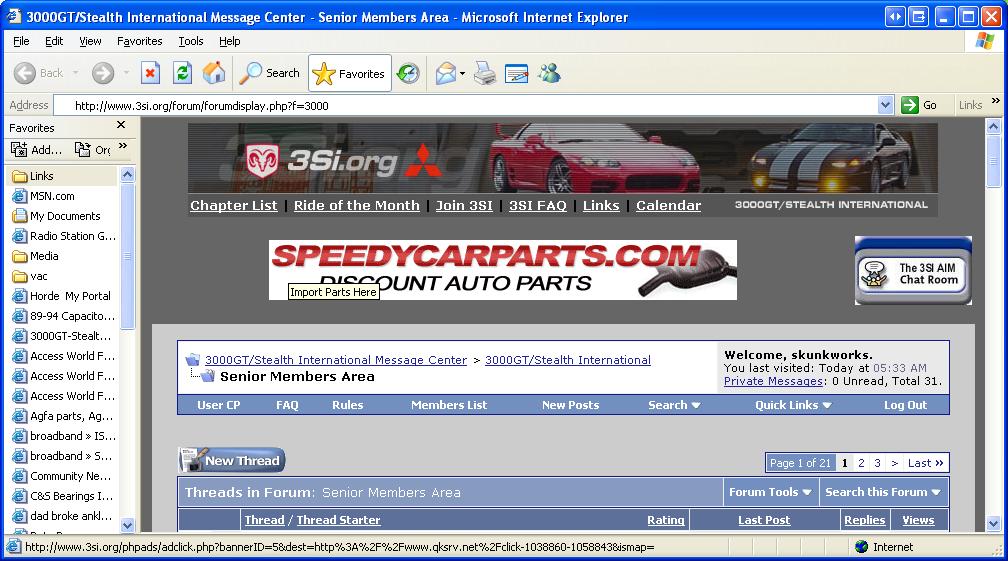Open Agfa parts favorite
Viewport: 1008px width, 561px height.
(64, 416)
